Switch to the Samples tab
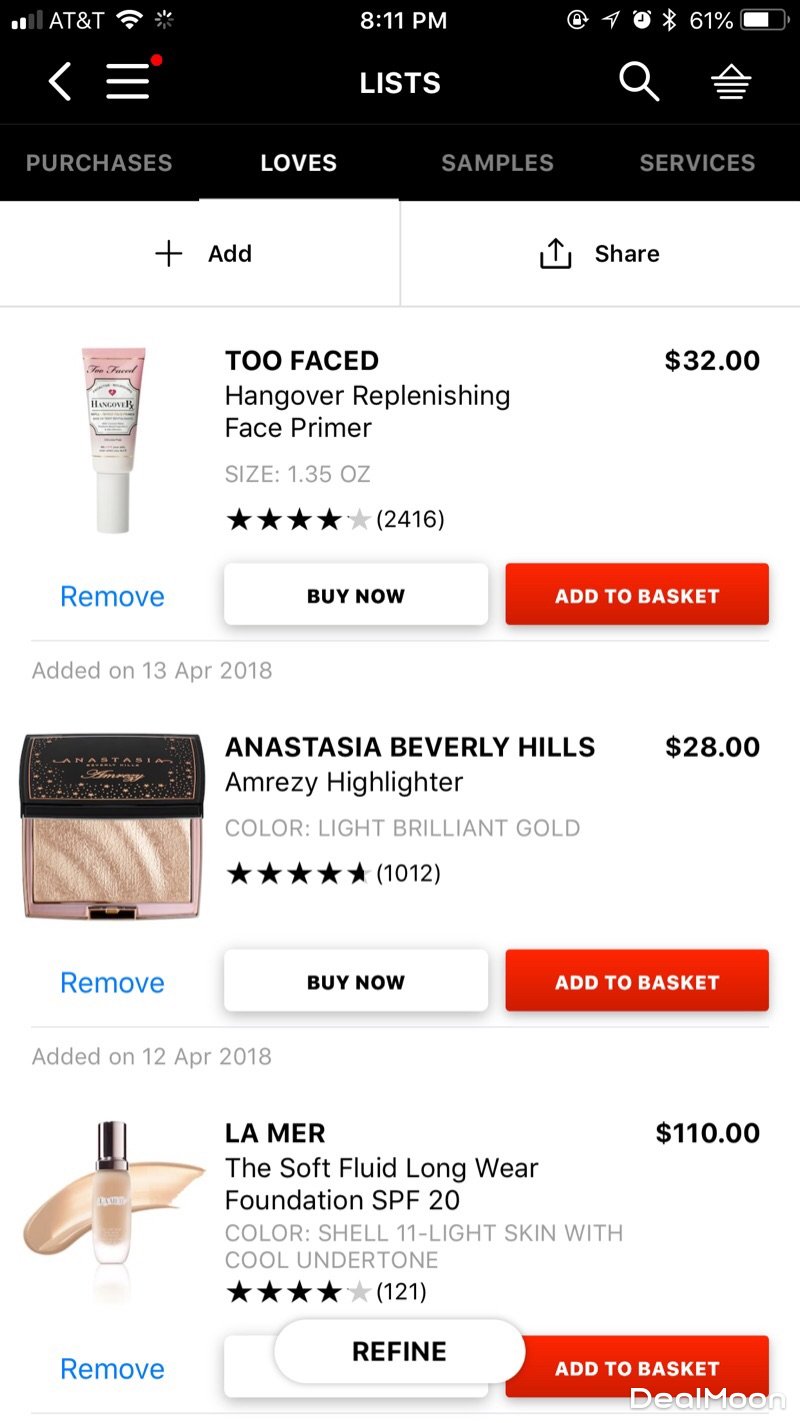Image resolution: width=800 pixels, height=1423 pixels. [x=497, y=163]
